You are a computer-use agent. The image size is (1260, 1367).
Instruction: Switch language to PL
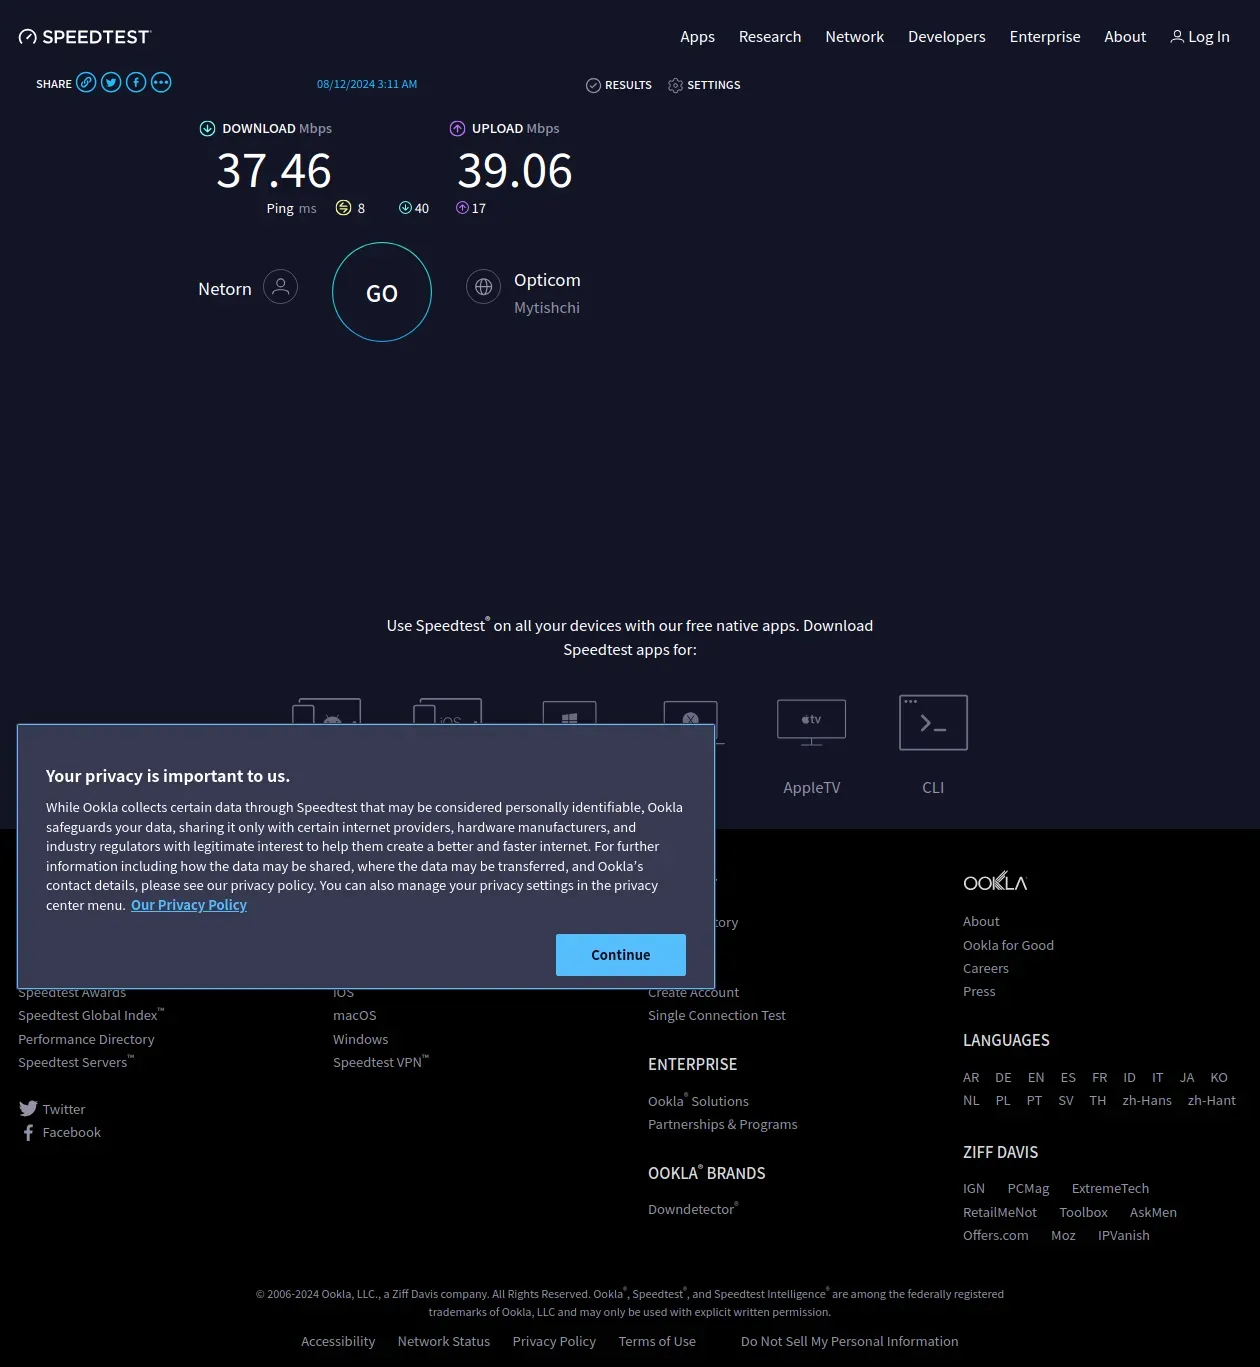click(1003, 1100)
